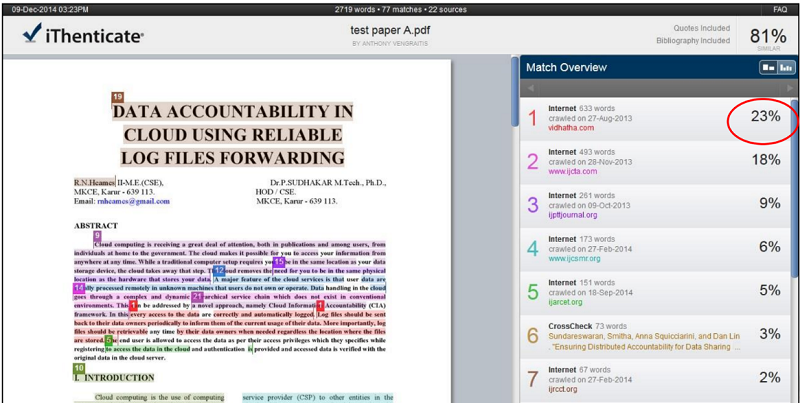Click the date 09-Dec-2014 03:23PM

click(49, 9)
